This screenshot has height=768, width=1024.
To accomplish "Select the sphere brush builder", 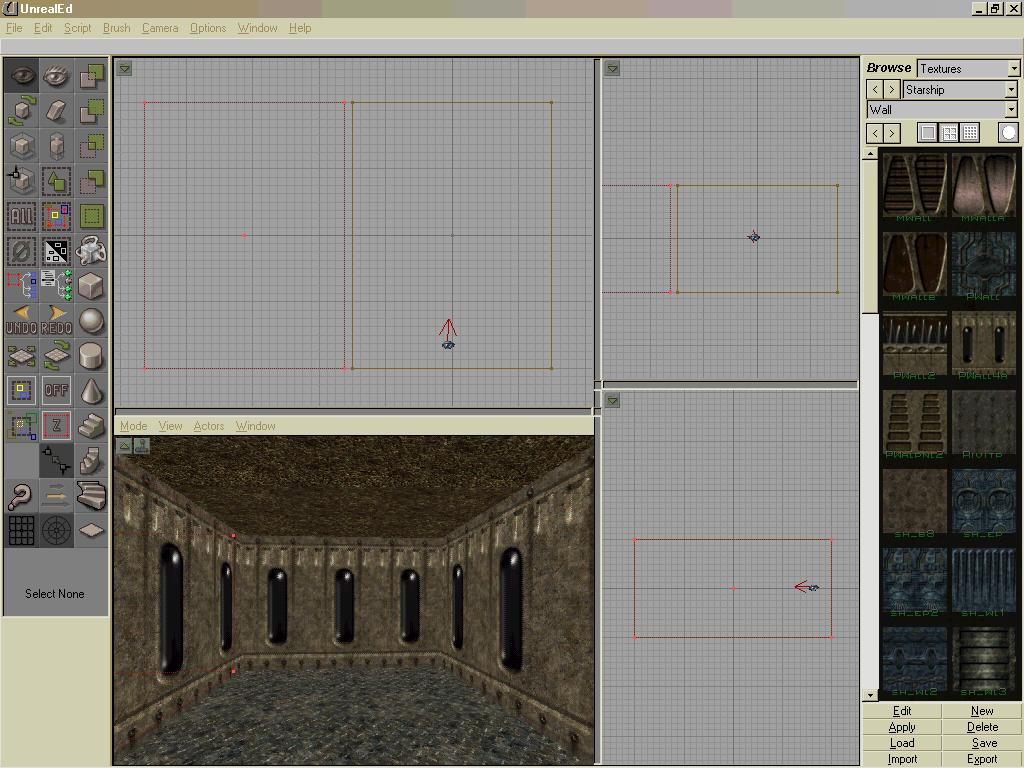I will pos(91,320).
